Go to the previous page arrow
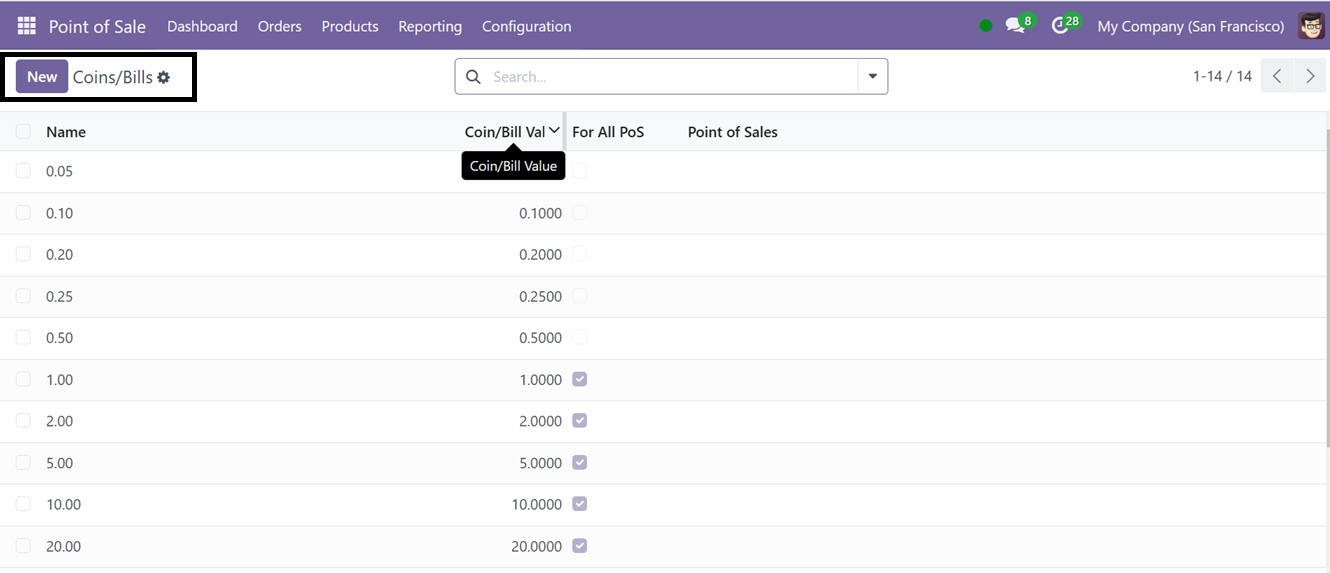The width and height of the screenshot is (1330, 573). pyautogui.click(x=1277, y=76)
